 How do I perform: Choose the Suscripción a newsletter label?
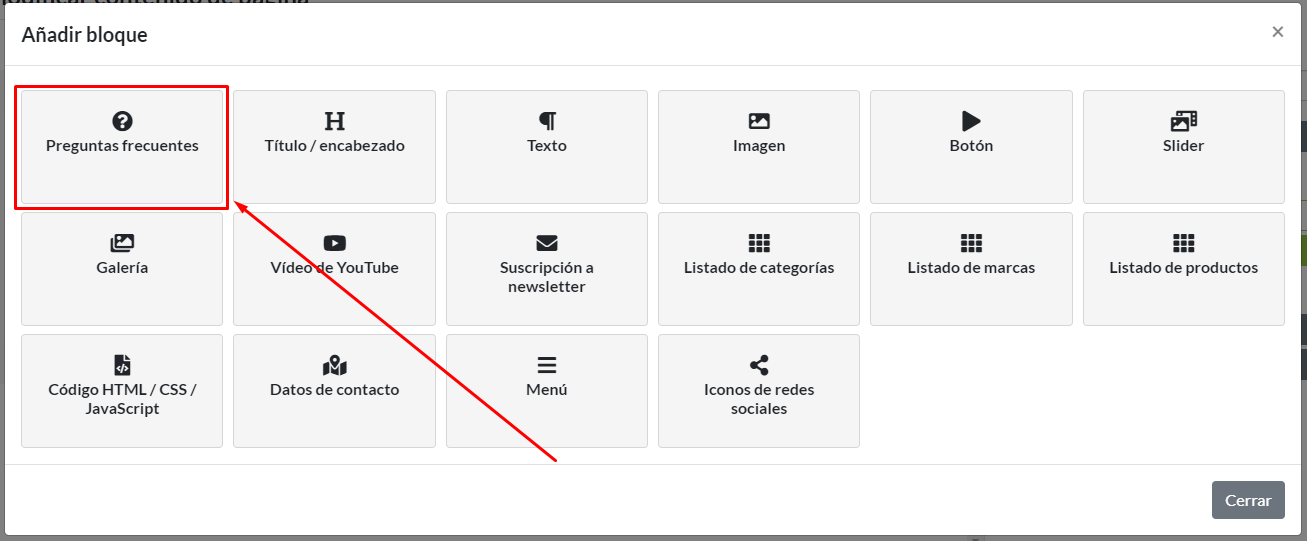point(547,277)
